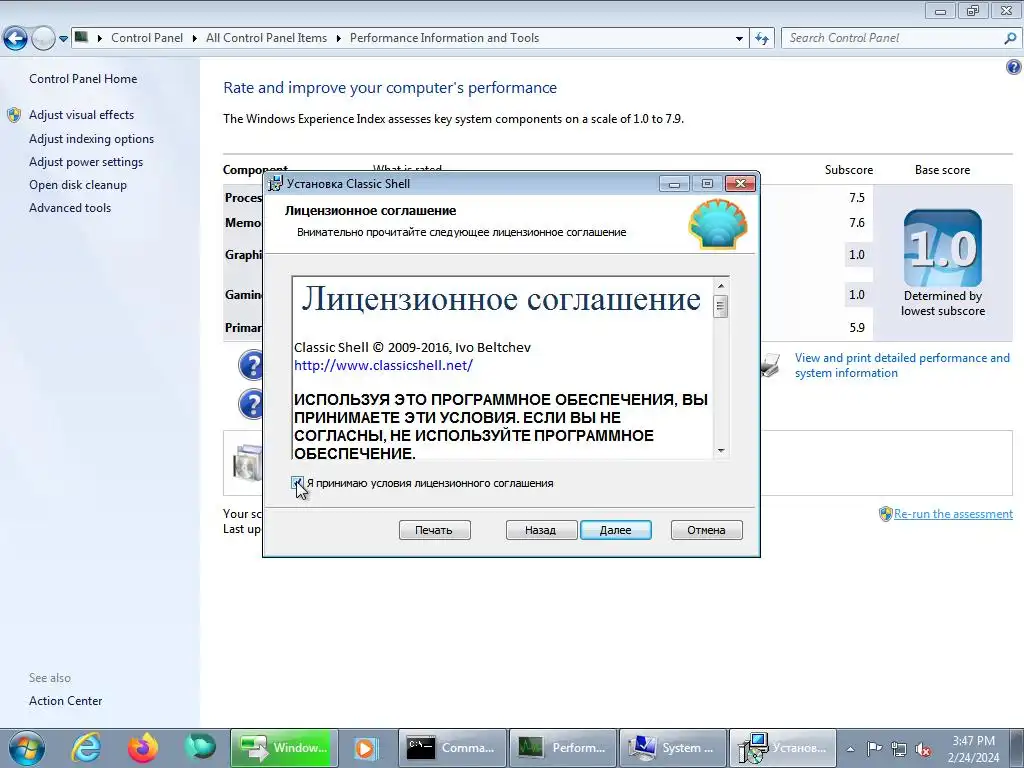The image size is (1024, 768).
Task: Click the 5.9 subscore value
Action: [857, 328]
